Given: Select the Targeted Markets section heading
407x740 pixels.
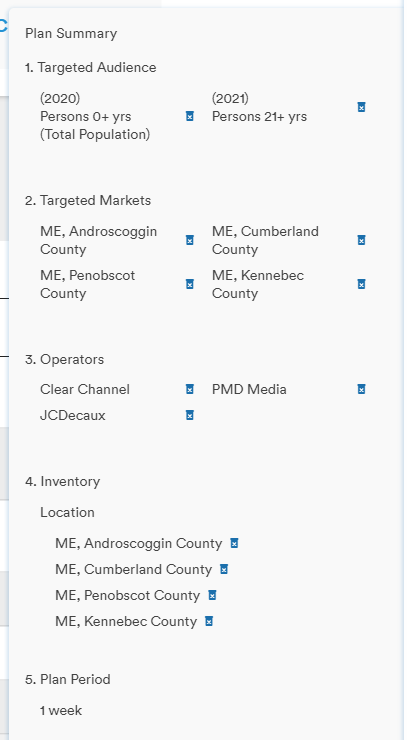Looking at the screenshot, I should click(88, 201).
